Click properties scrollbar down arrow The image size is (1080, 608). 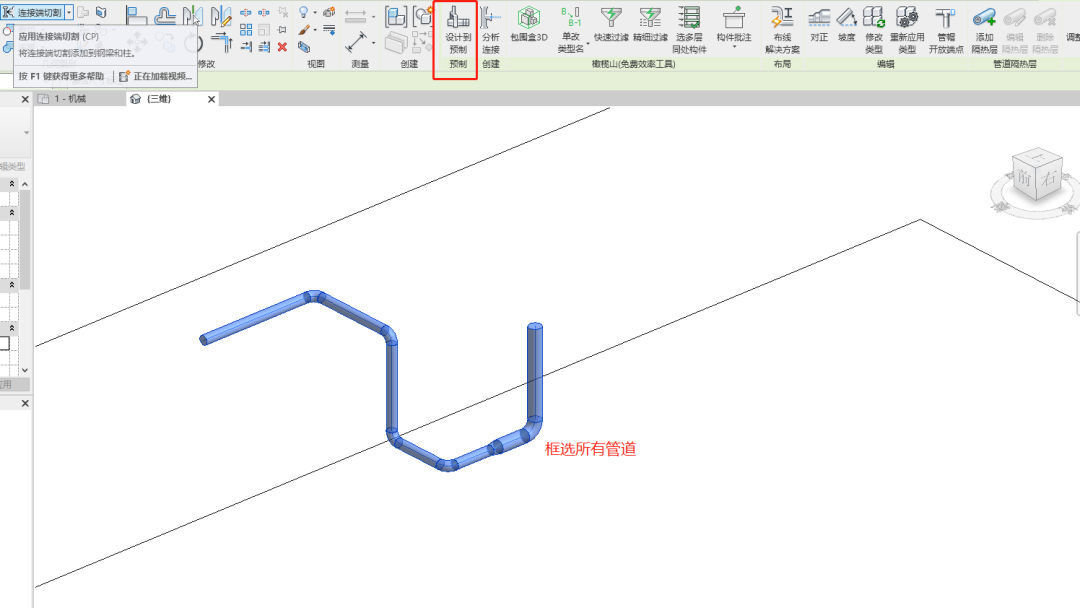point(25,370)
